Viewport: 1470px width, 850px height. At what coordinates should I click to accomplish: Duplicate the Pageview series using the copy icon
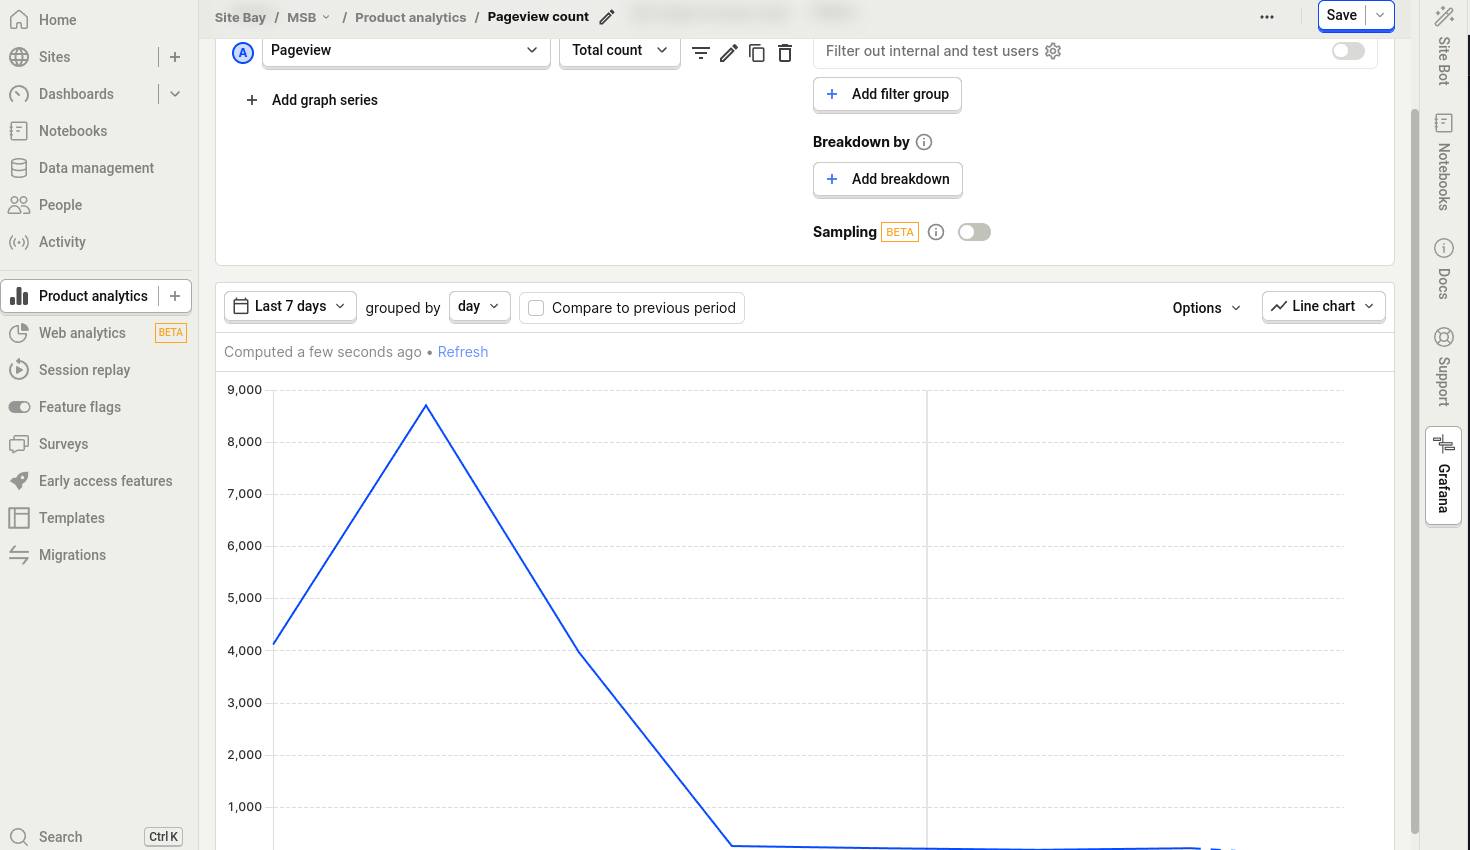(757, 53)
